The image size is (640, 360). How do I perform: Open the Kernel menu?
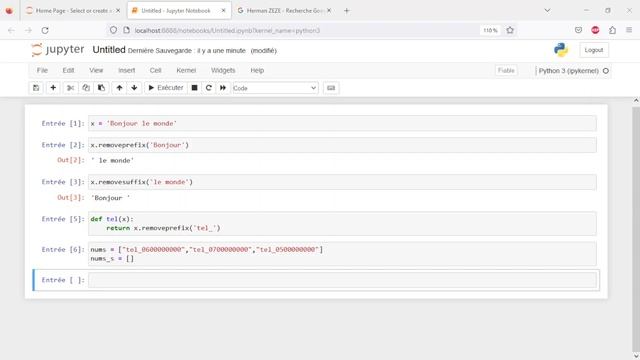[186, 70]
